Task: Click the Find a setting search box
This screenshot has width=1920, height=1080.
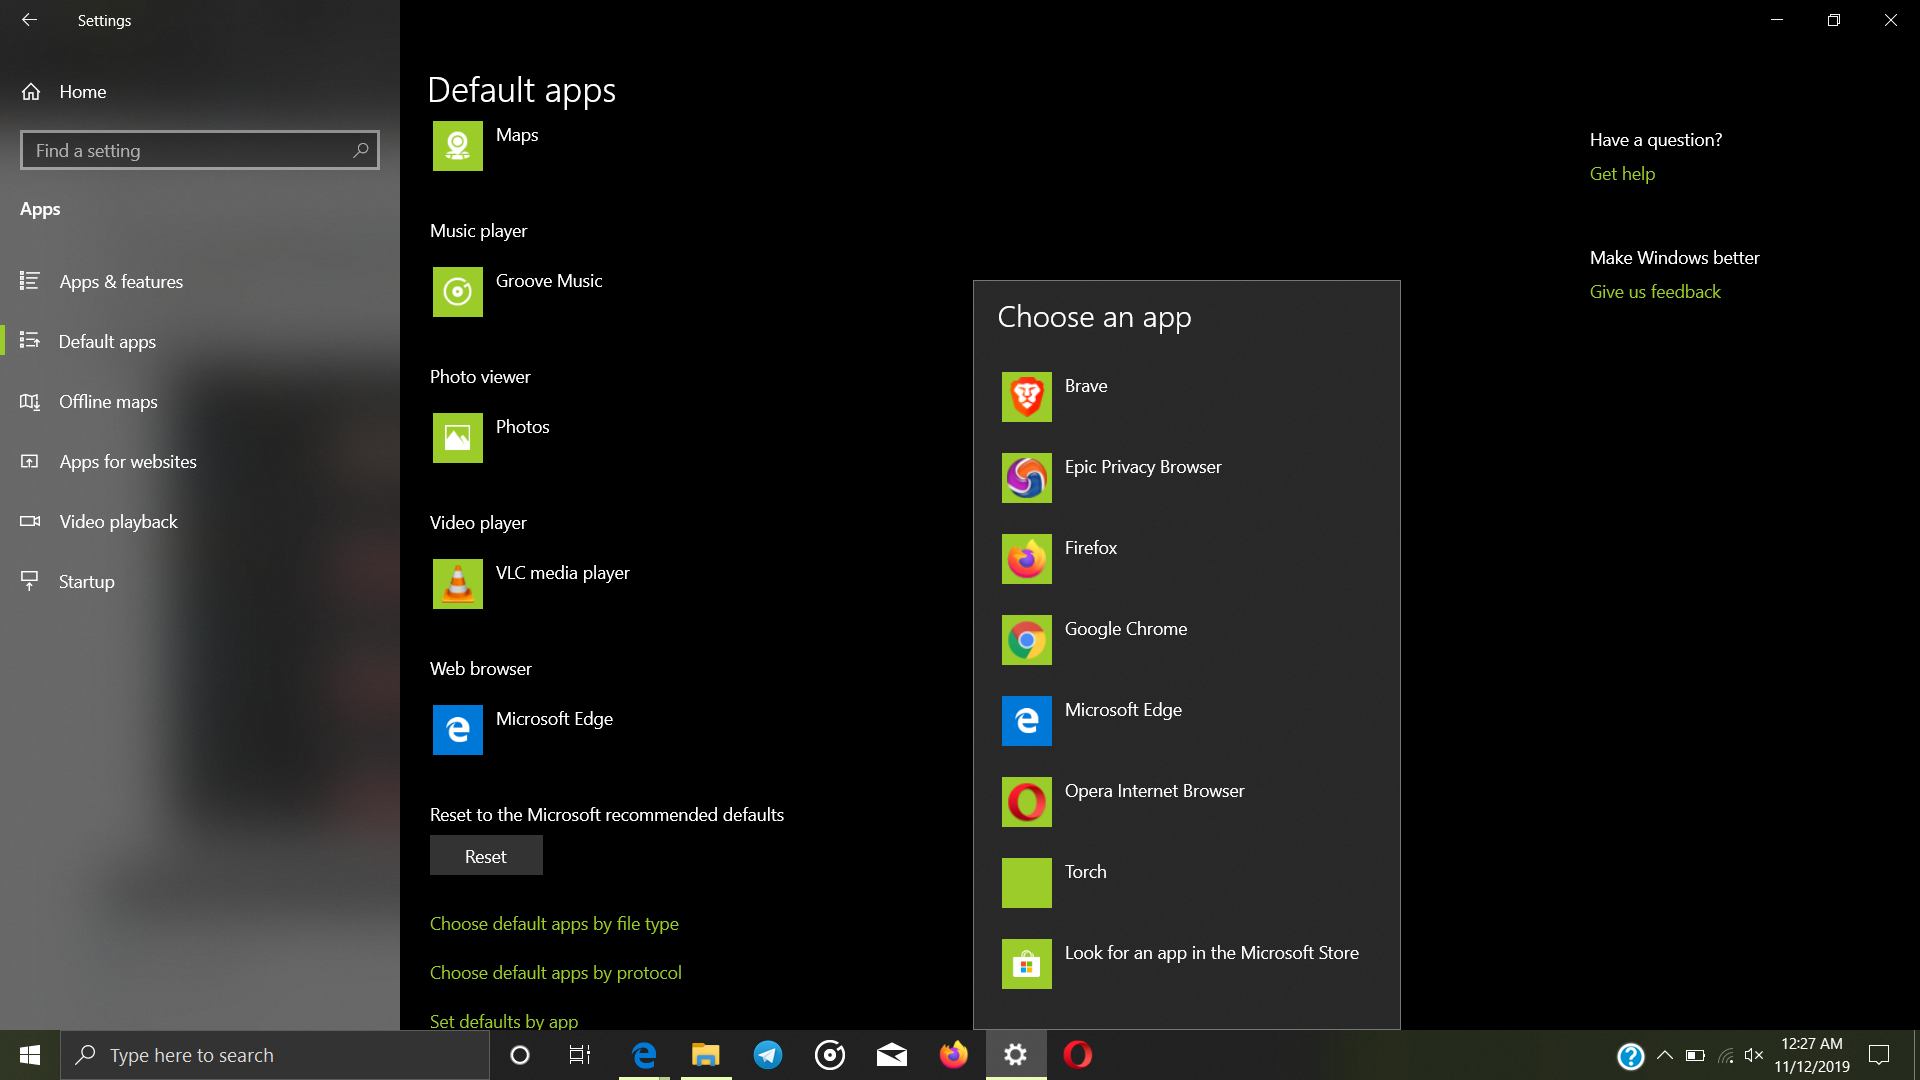Action: (200, 150)
